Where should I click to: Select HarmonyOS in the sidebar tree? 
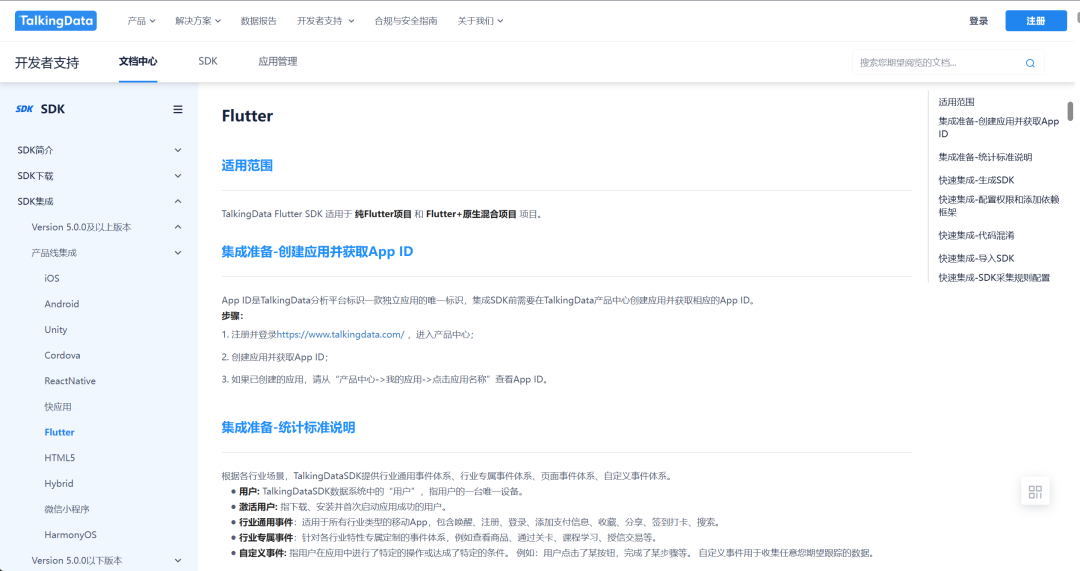click(70, 534)
